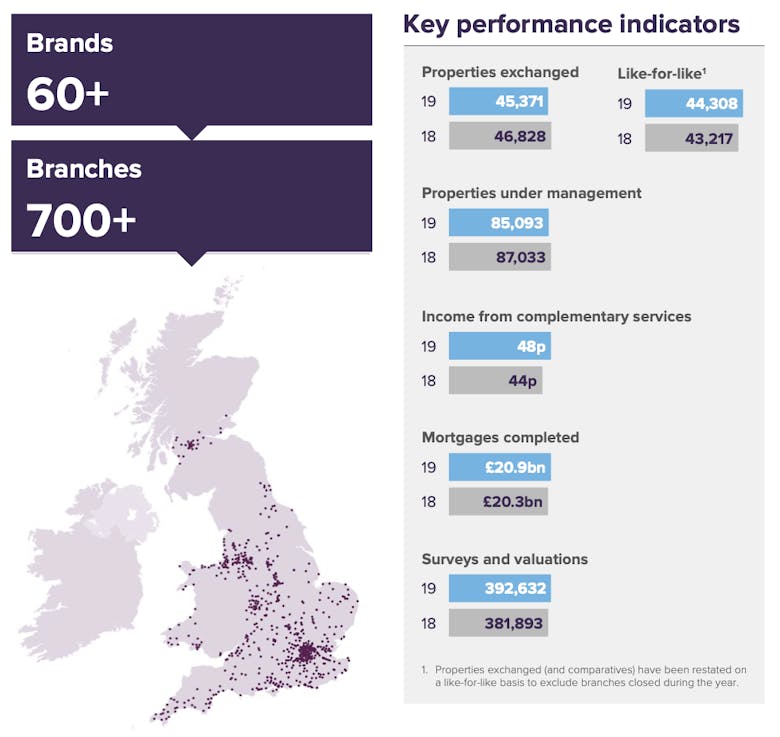Click the Branches 700+ banner
Screen dimensions: 780x737
point(191,195)
